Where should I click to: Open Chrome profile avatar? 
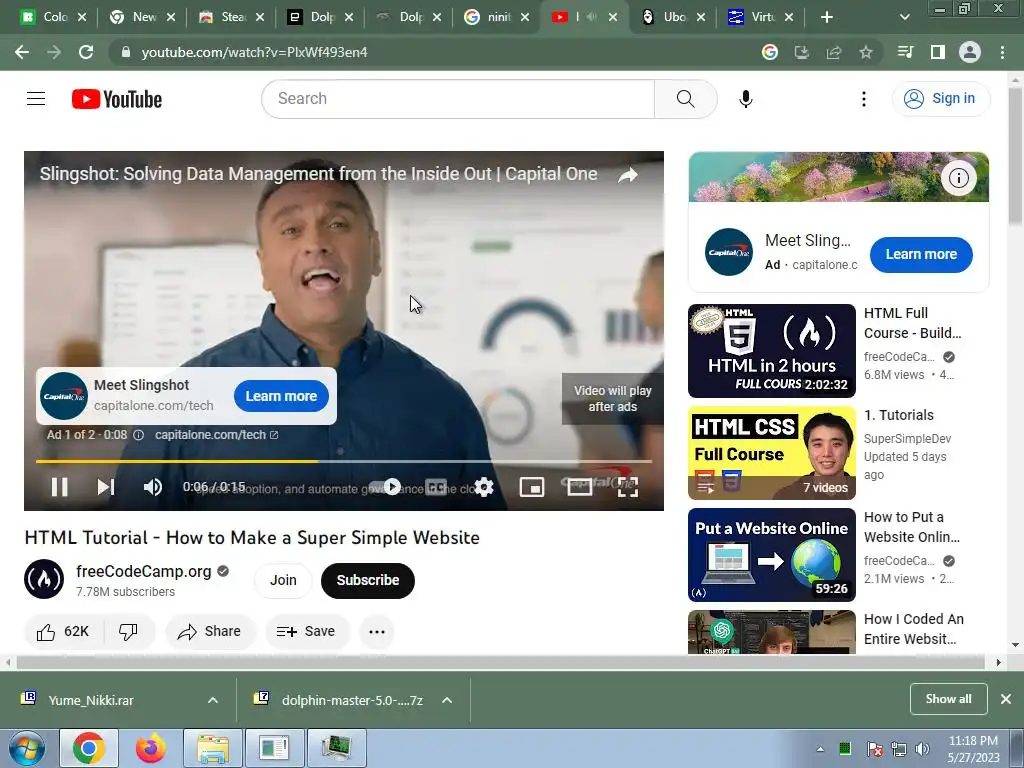pos(969,52)
